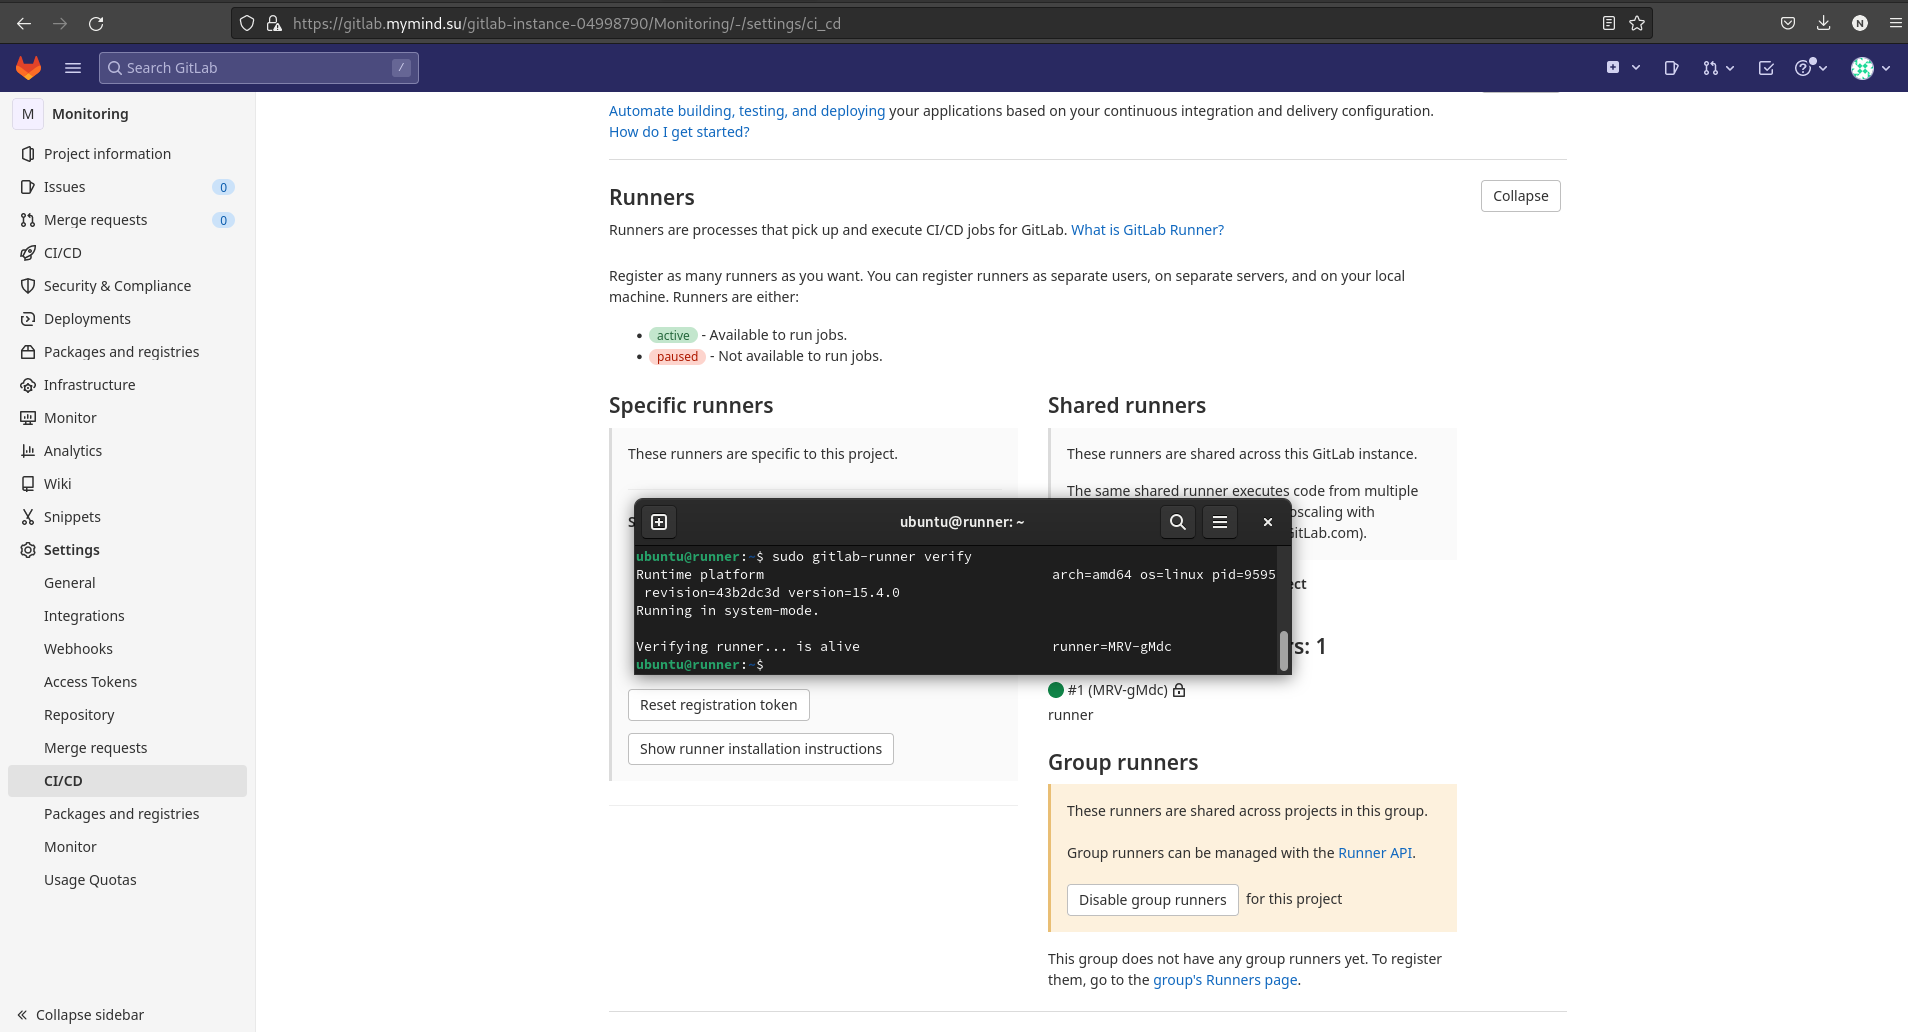Open the user avatar dropdown menu

(x=1870, y=67)
